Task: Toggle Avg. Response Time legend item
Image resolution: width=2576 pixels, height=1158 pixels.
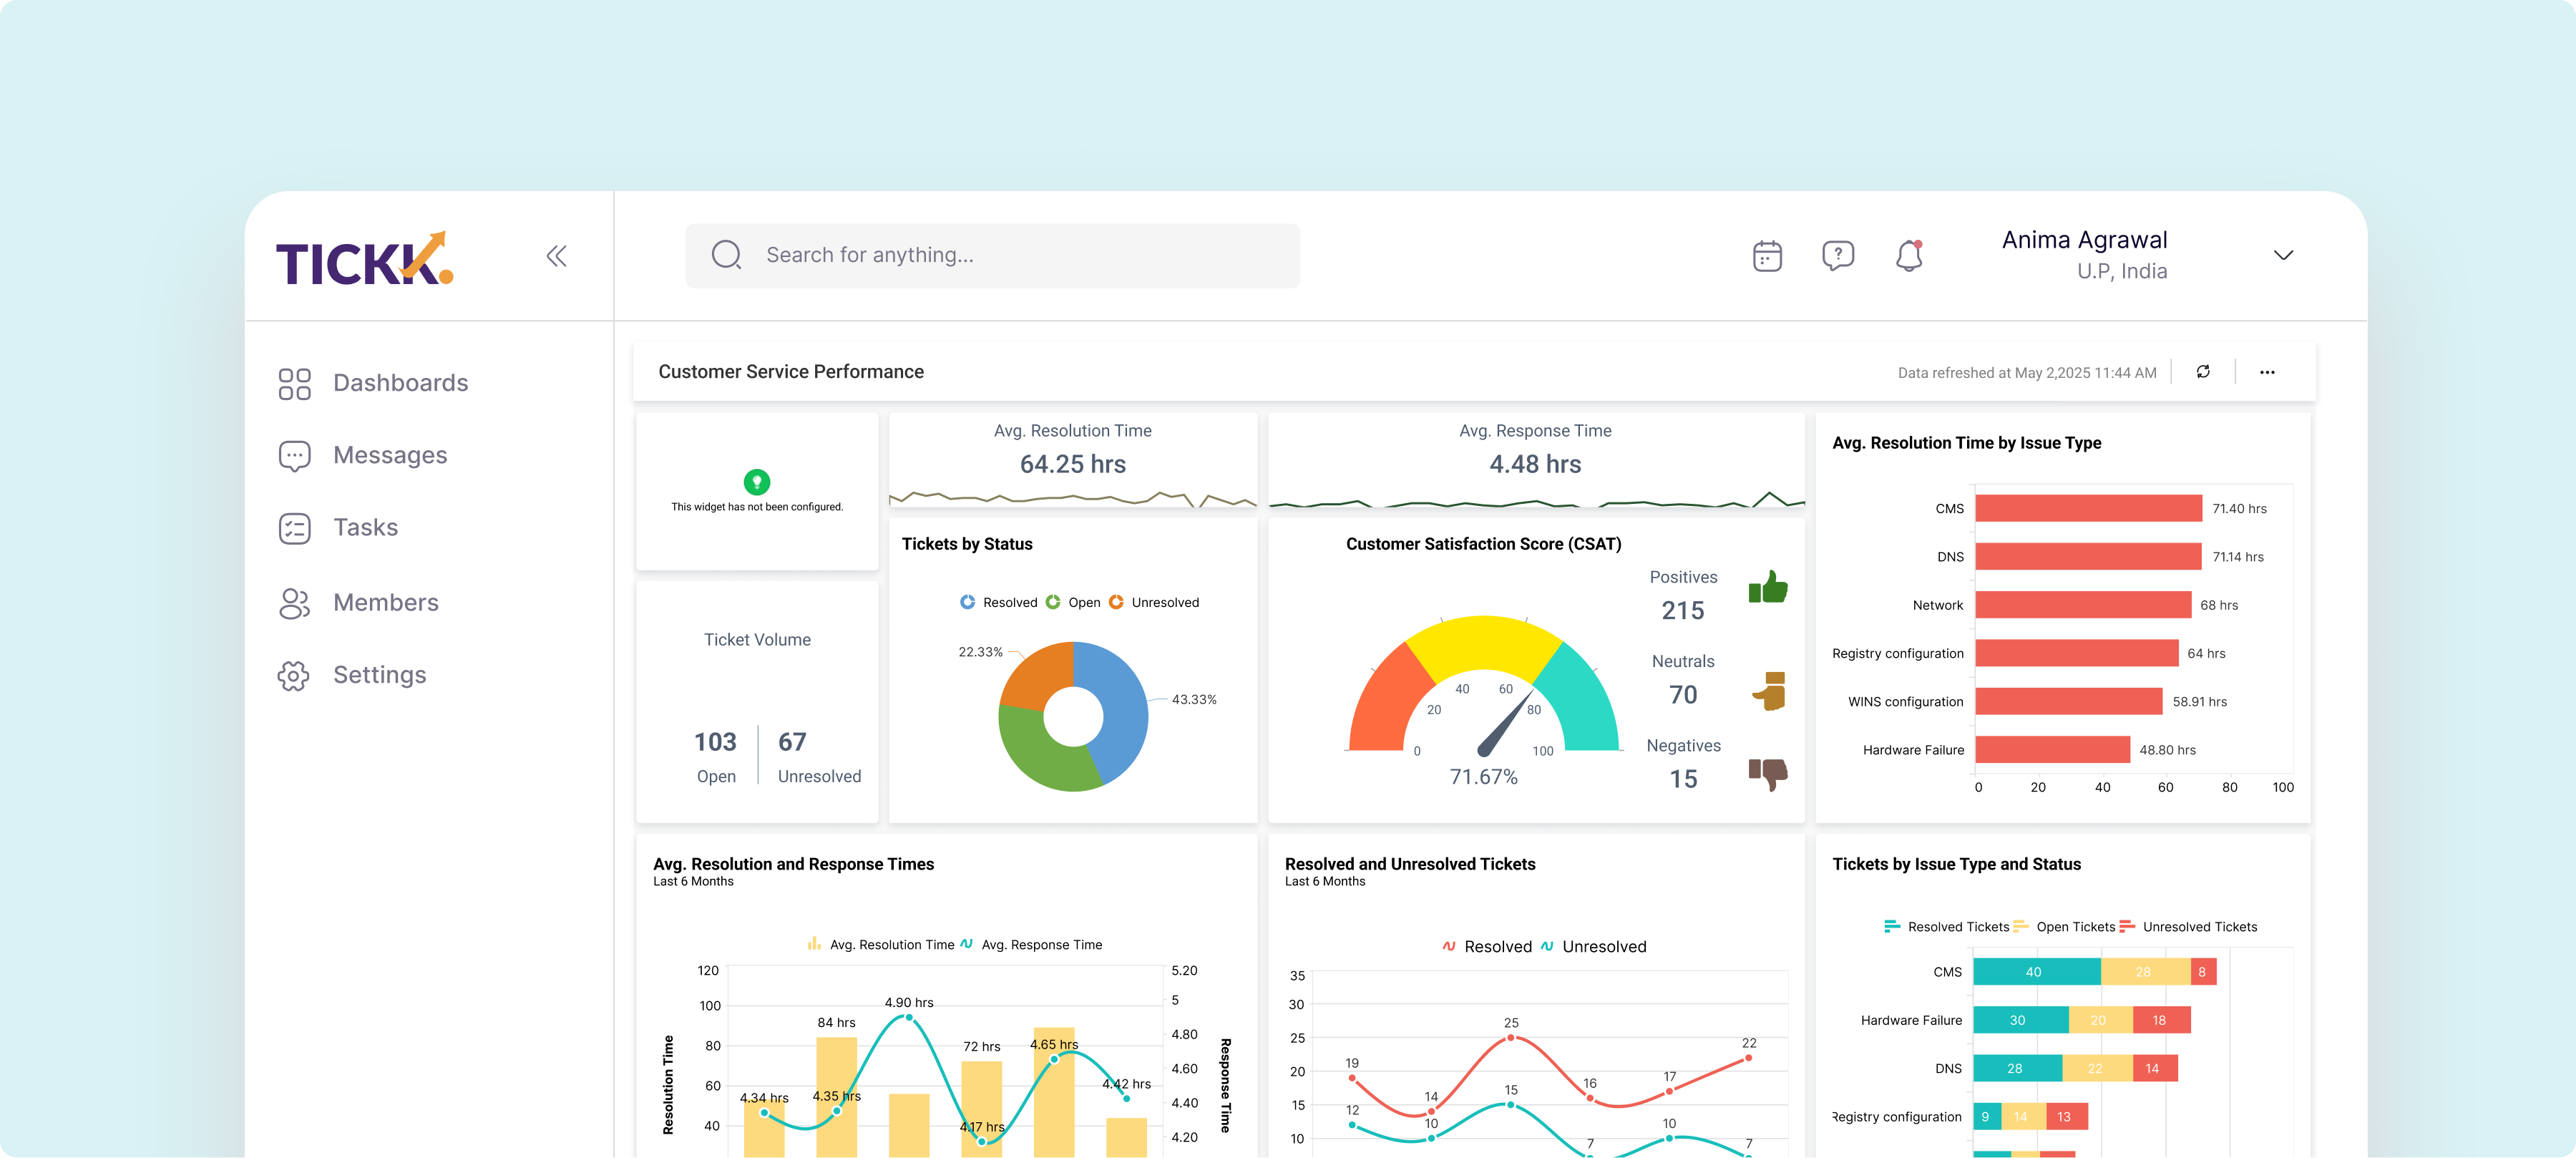Action: click(x=1031, y=944)
